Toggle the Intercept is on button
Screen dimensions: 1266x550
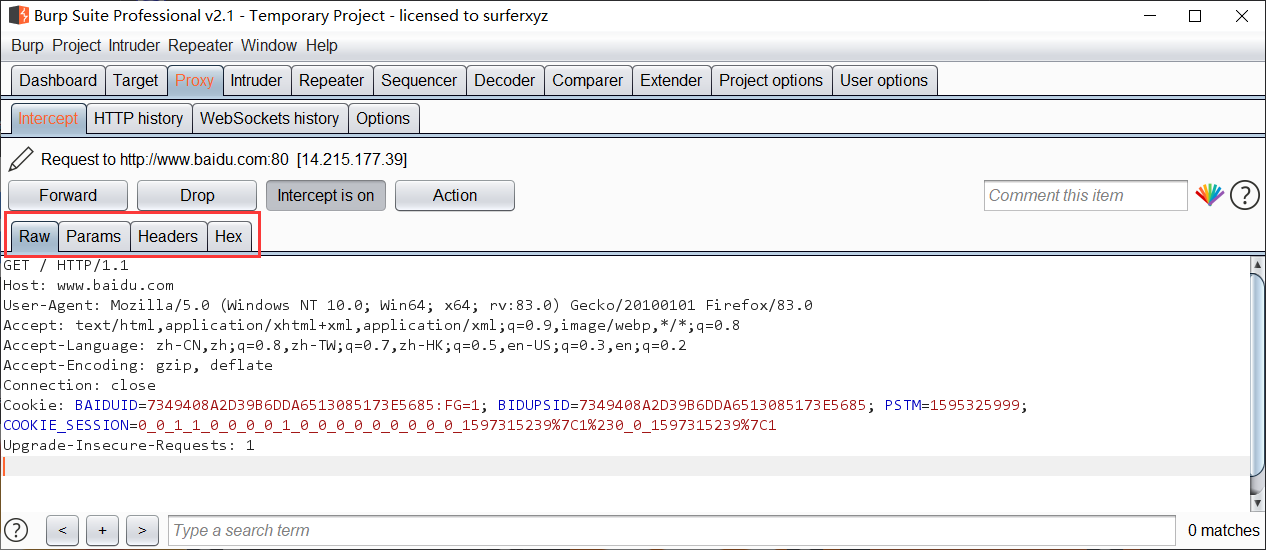pyautogui.click(x=325, y=195)
